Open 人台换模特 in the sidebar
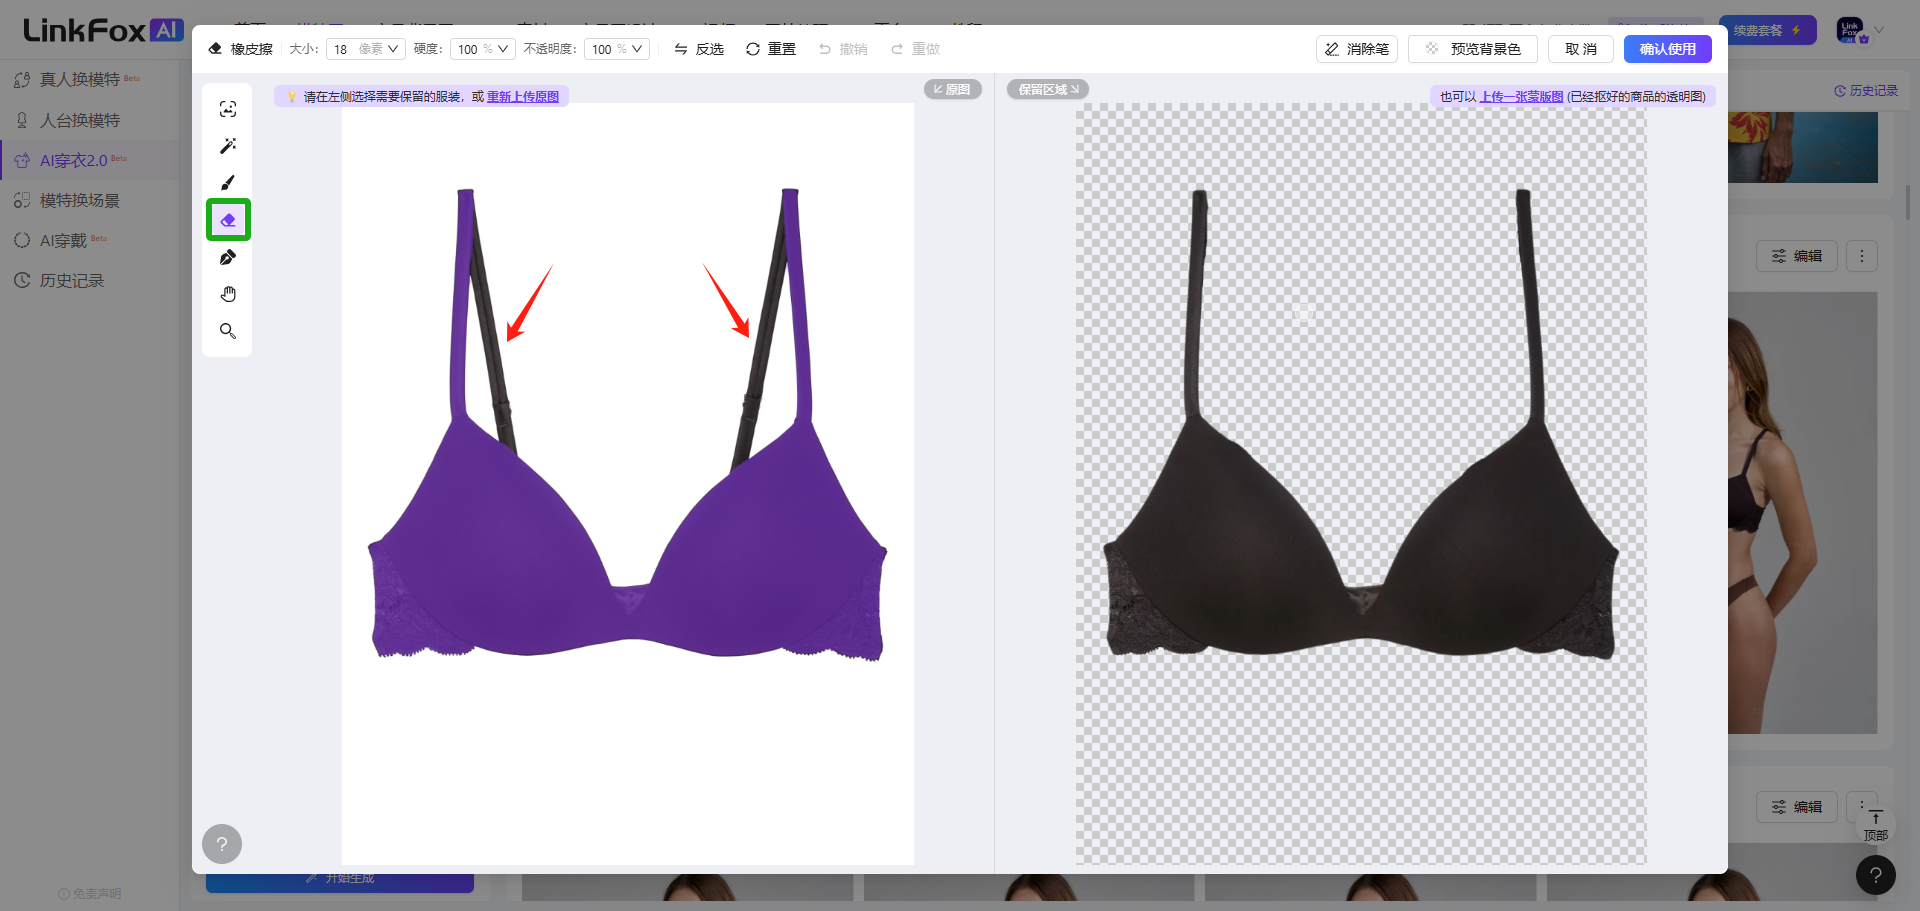1920x911 pixels. tap(80, 120)
